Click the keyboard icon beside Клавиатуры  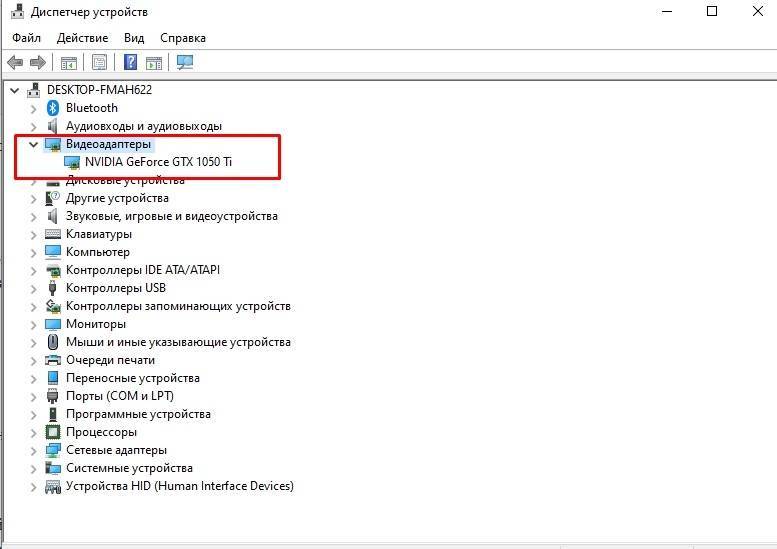pyautogui.click(x=53, y=234)
